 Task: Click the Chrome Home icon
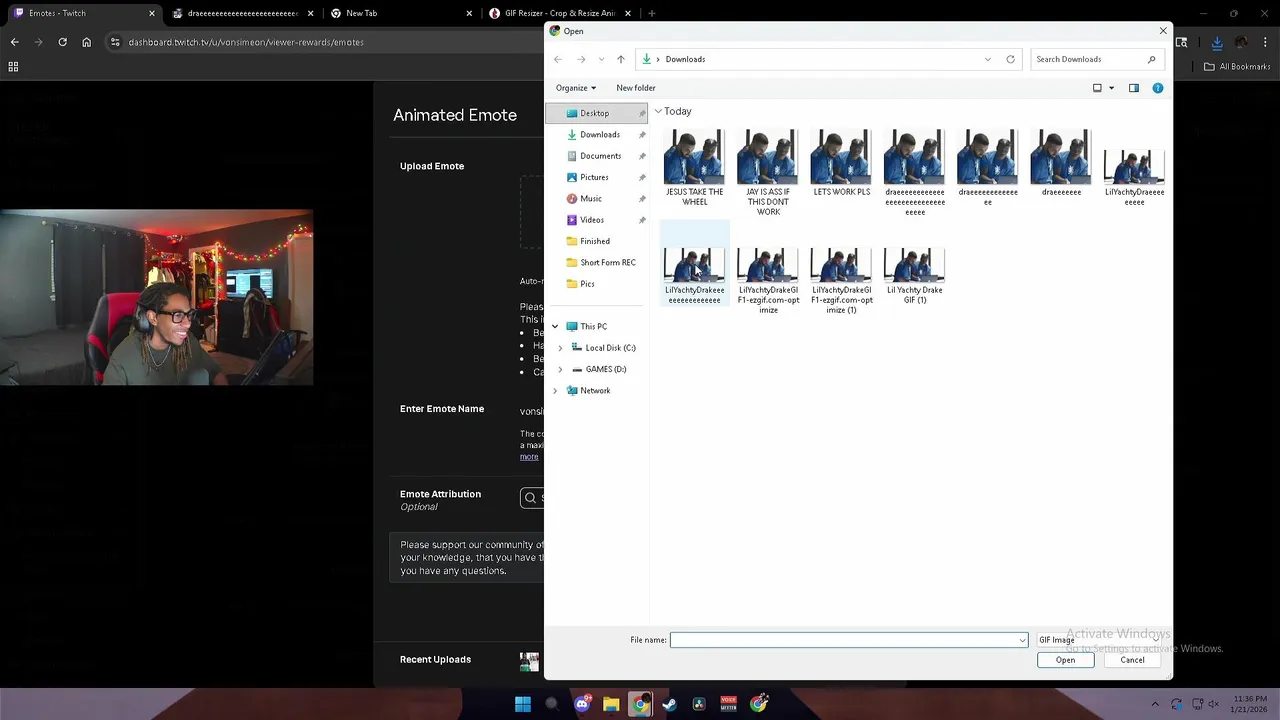(x=86, y=42)
